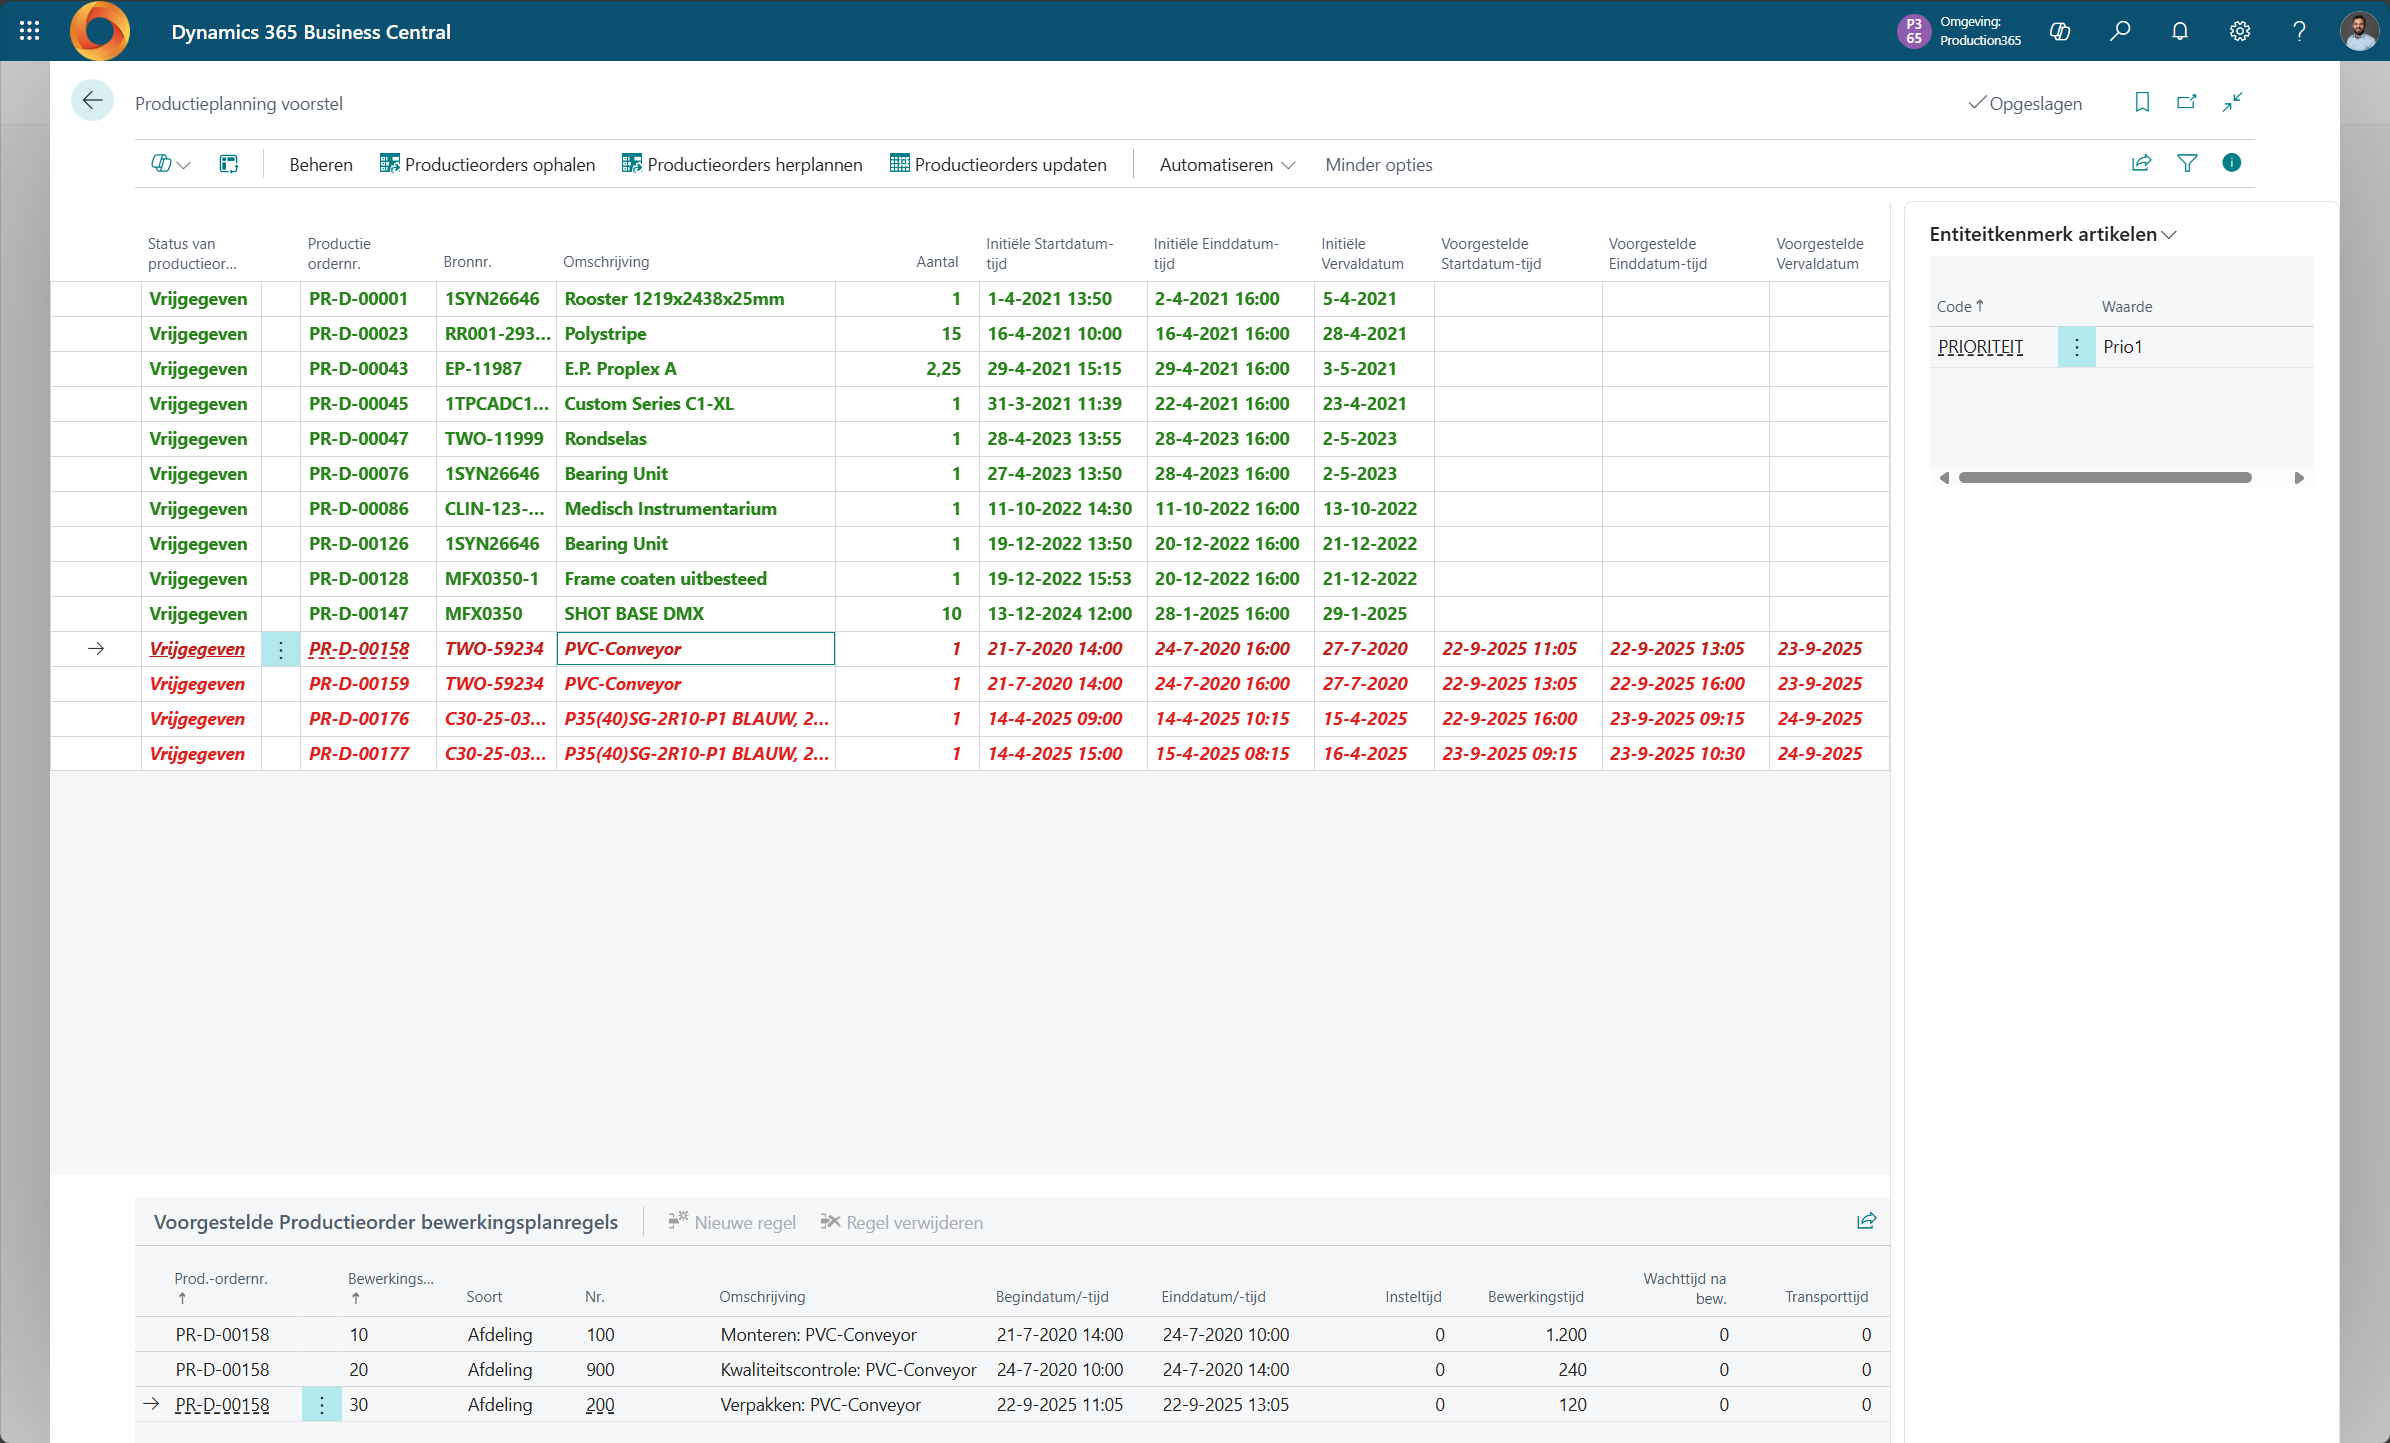Click the Copilot icon in the header
The image size is (2390, 1443).
[x=2059, y=31]
